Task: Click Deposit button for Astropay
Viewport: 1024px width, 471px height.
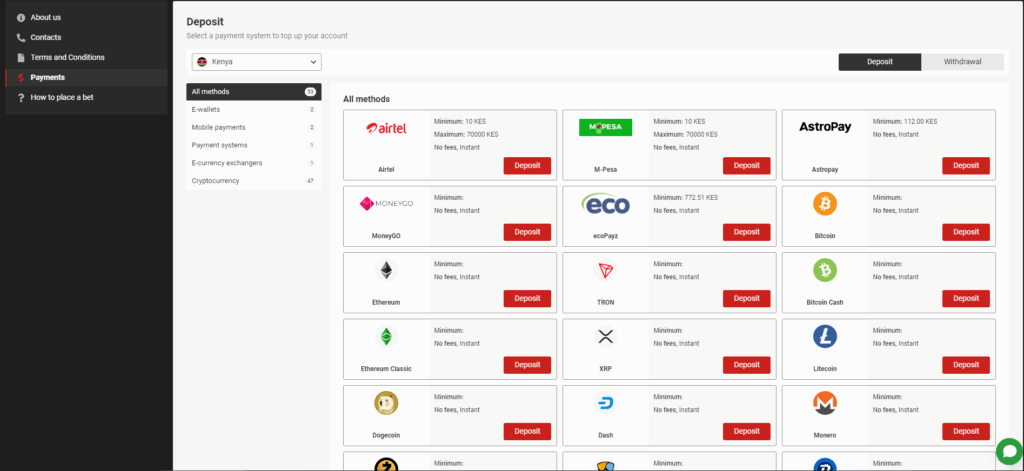Action: 966,166
